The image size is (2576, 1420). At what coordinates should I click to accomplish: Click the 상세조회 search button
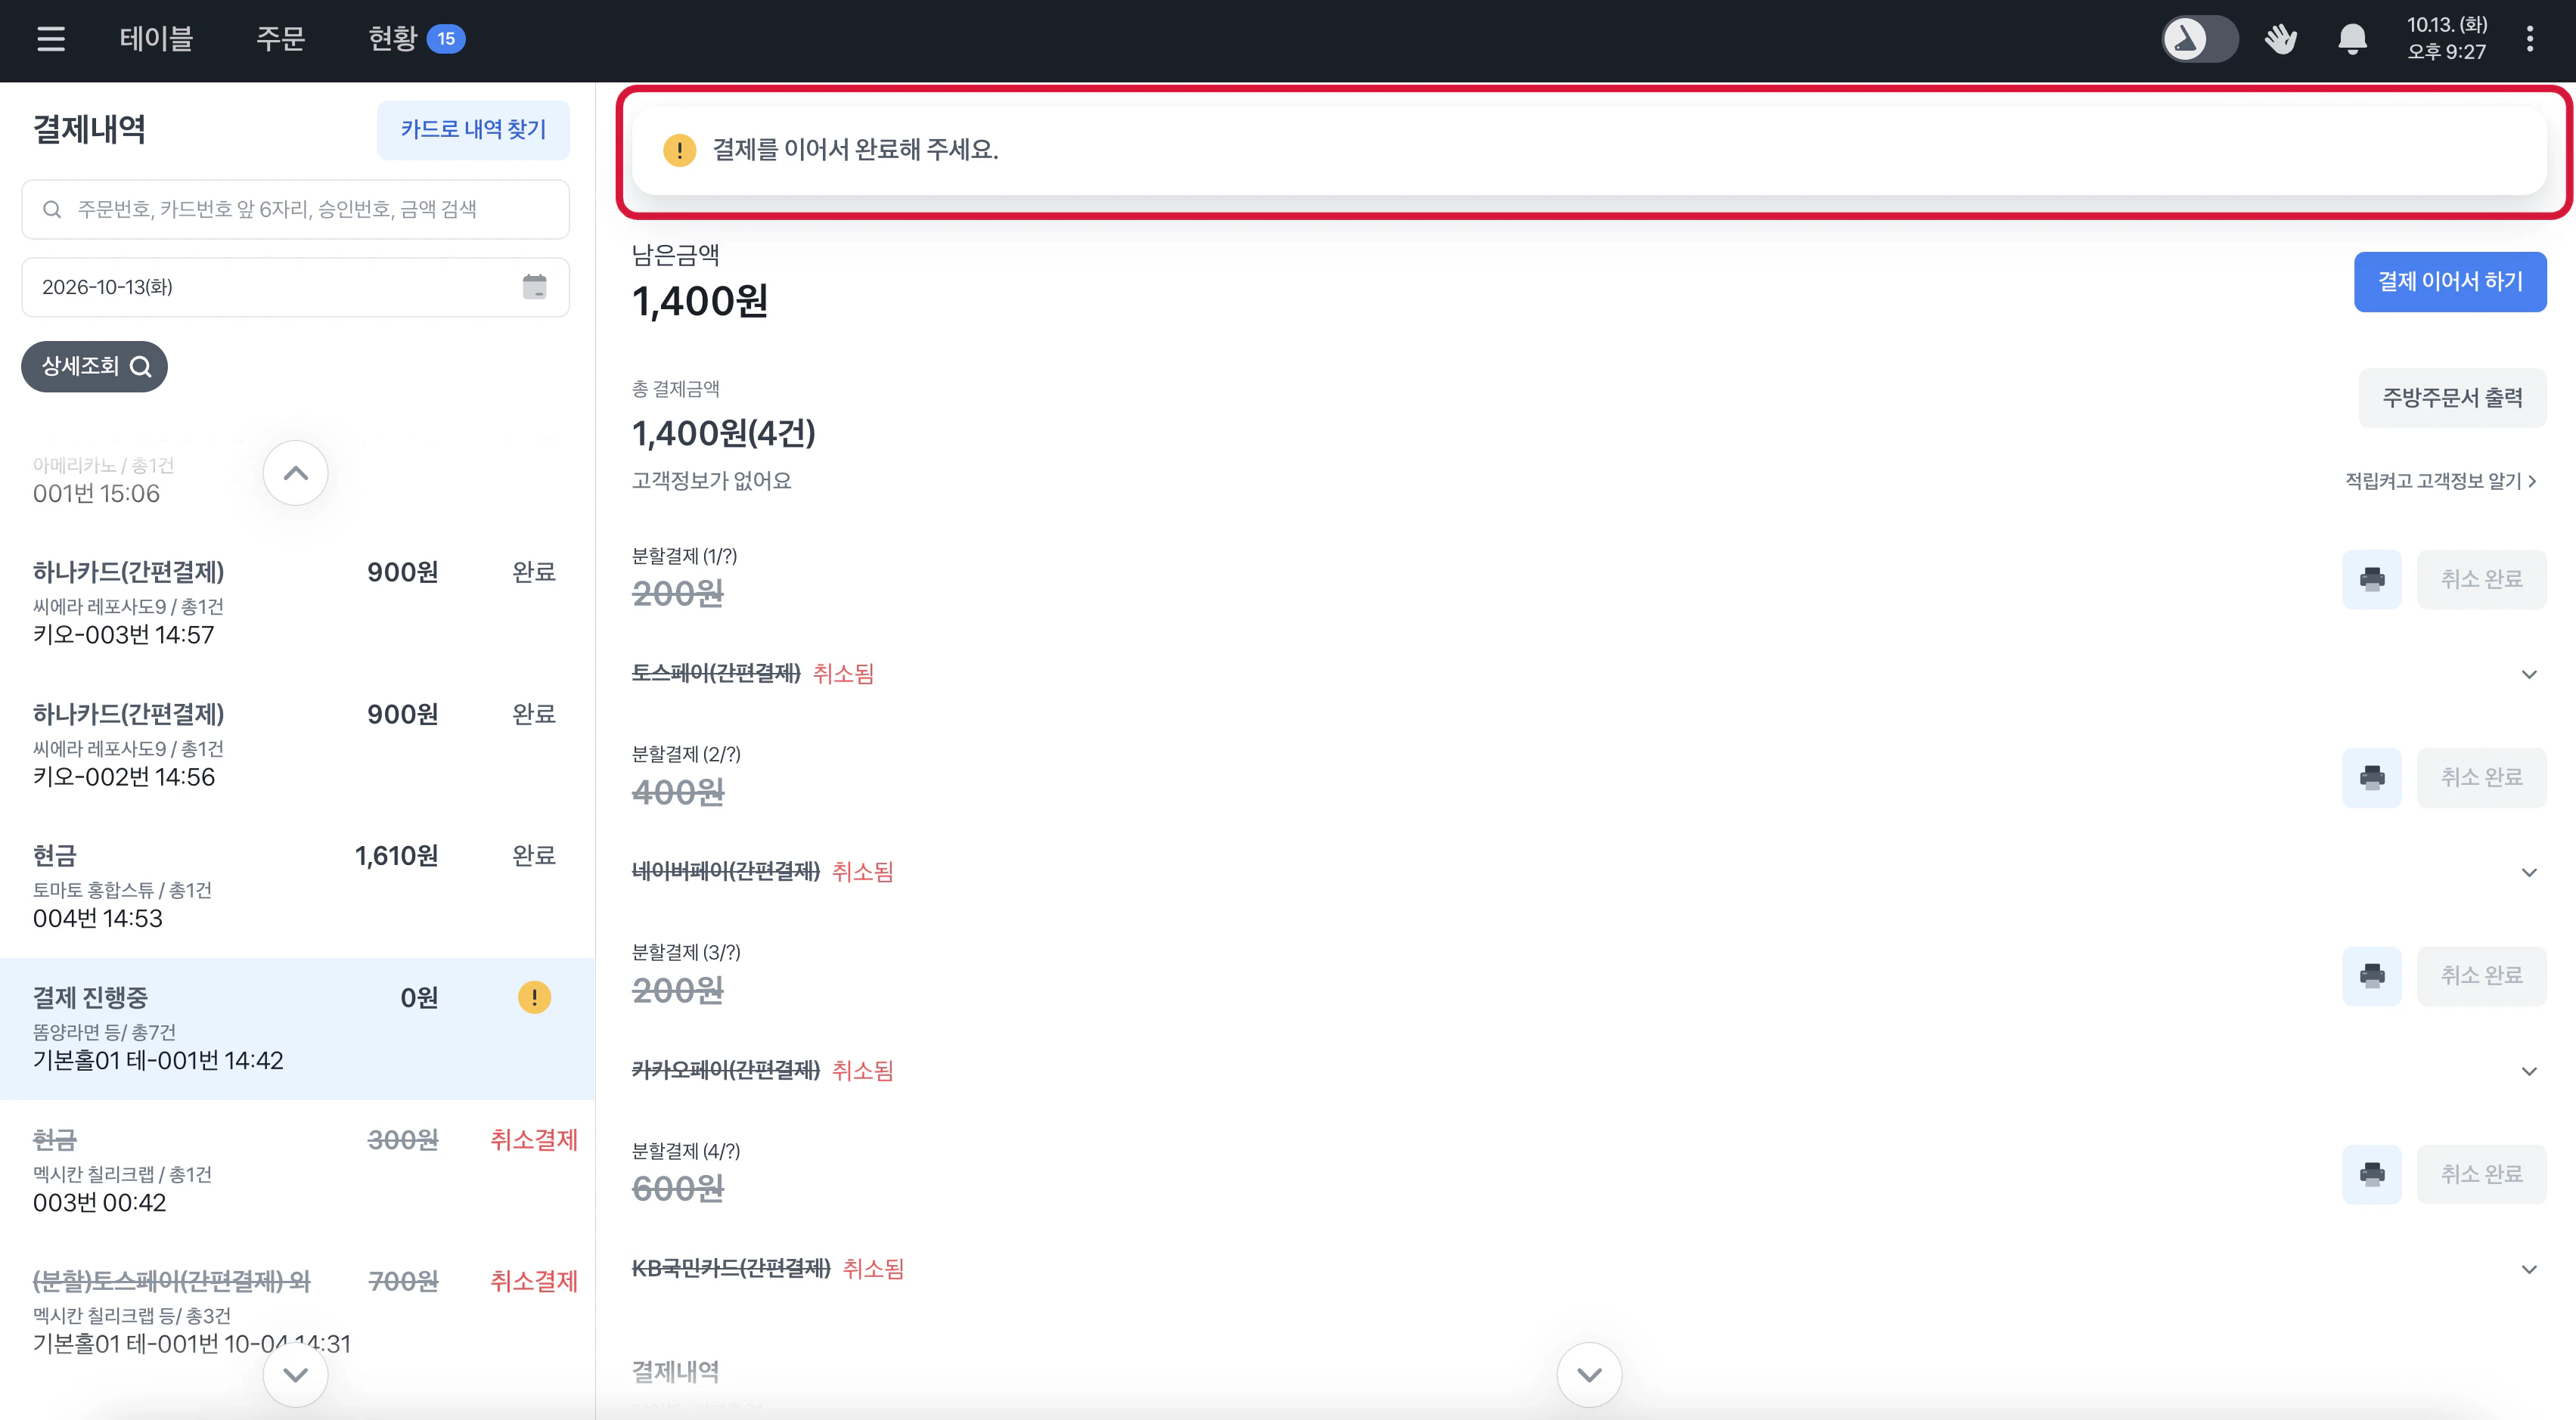coord(95,366)
